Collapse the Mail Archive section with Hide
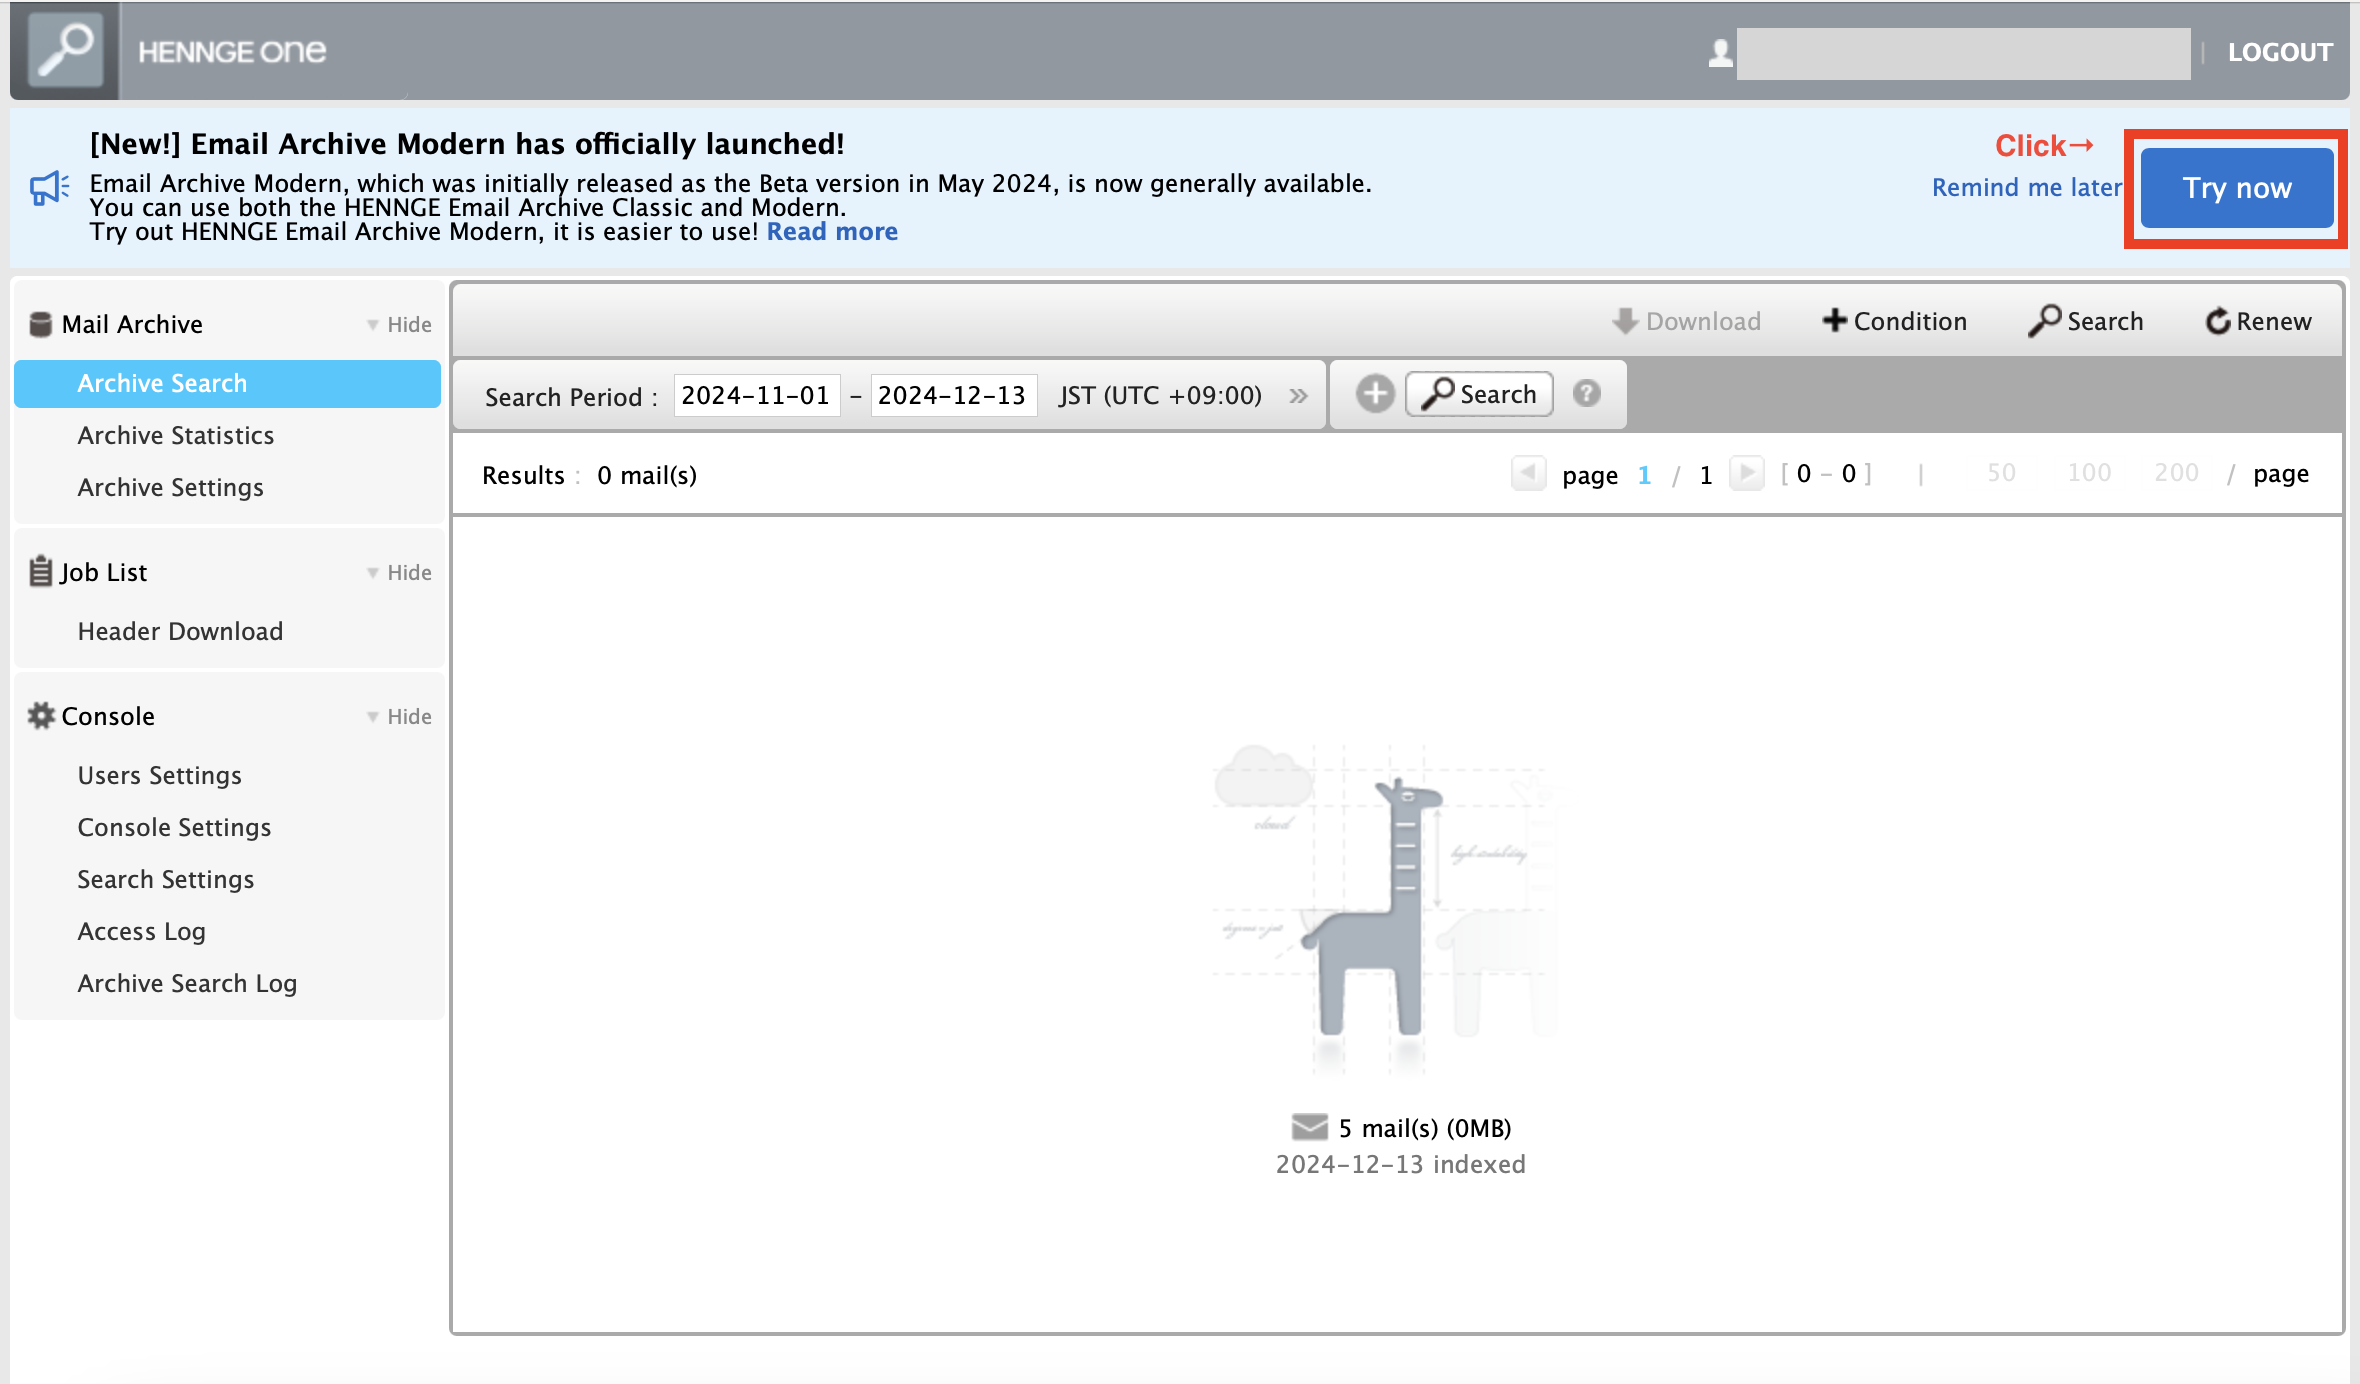Viewport: 2360px width, 1384px height. (399, 324)
